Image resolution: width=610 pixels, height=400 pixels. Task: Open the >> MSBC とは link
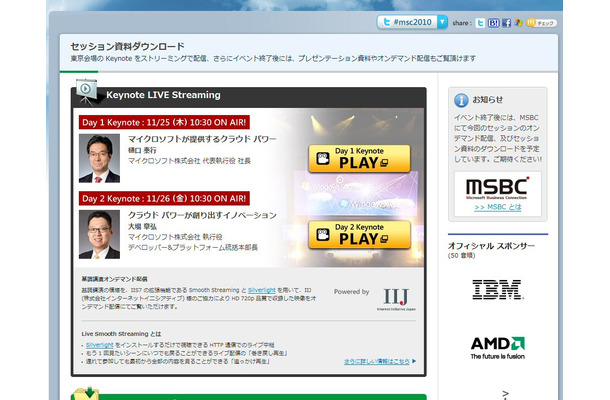click(498, 207)
